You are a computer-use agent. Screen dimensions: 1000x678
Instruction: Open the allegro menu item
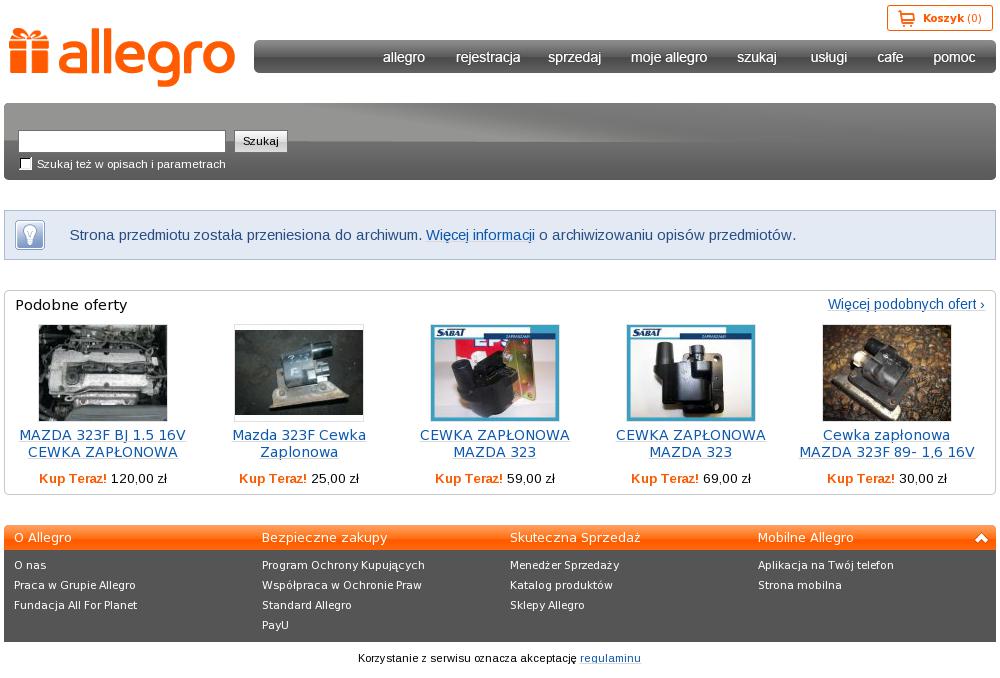404,57
